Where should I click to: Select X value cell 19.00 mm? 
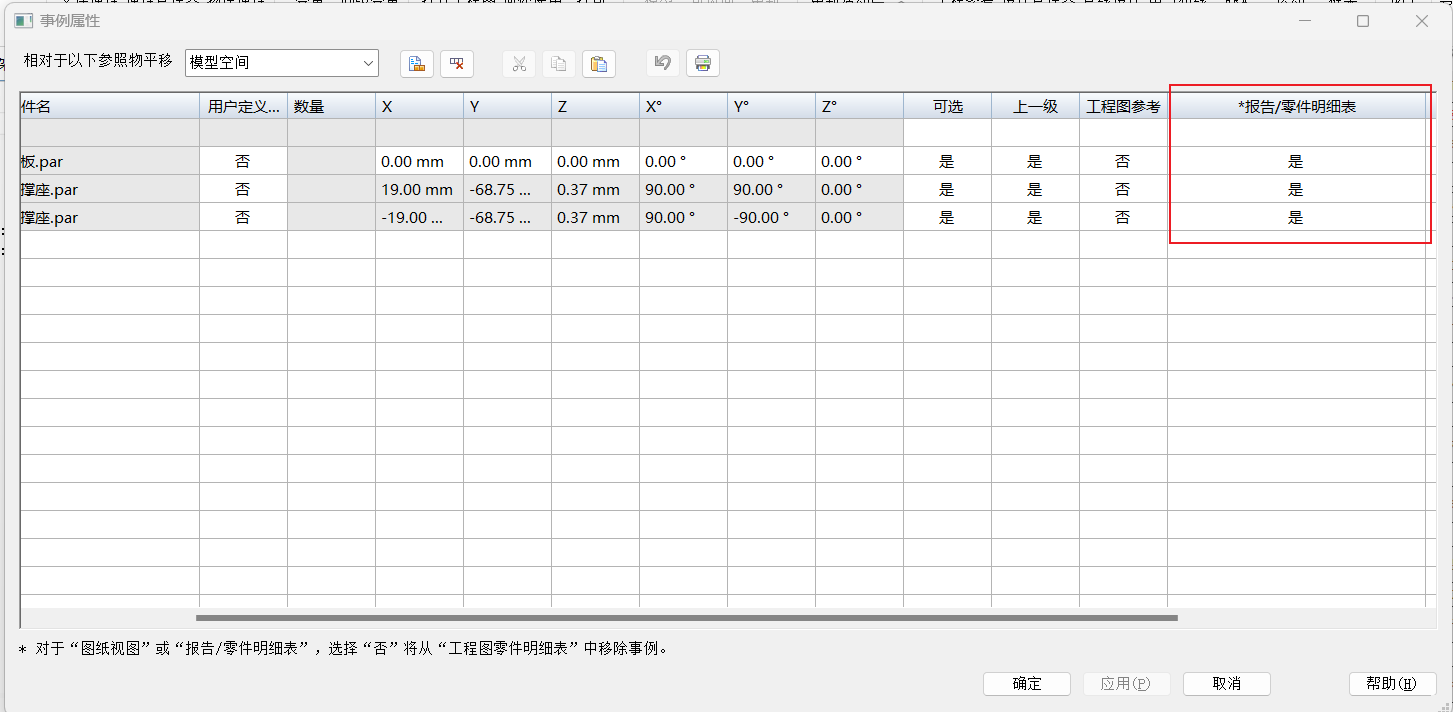tap(418, 189)
